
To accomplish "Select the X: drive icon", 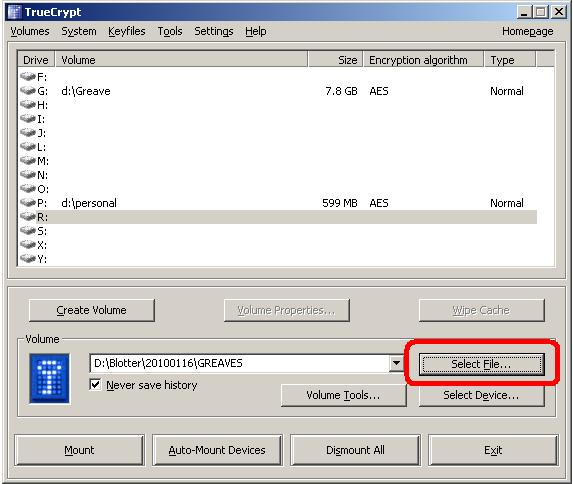I will [28, 245].
